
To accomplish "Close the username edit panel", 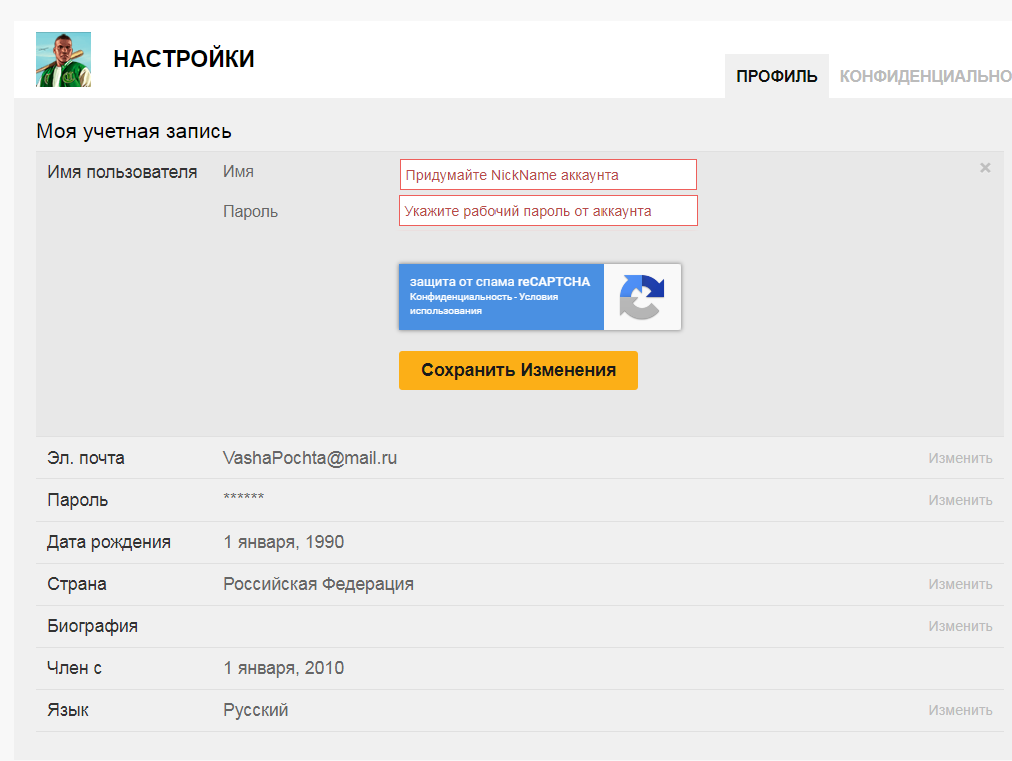I will [x=985, y=168].
